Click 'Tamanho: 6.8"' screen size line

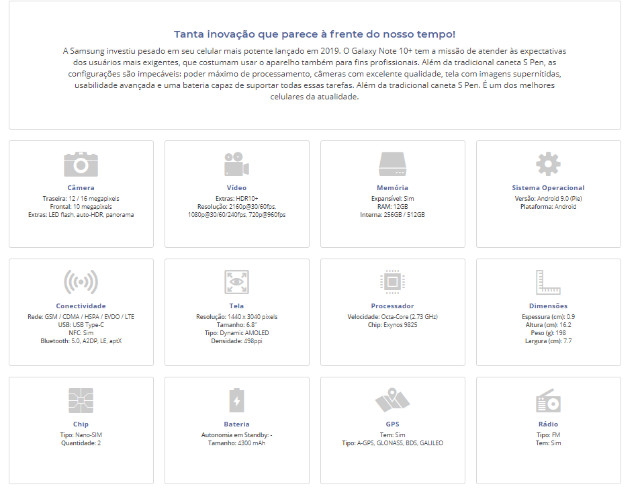coord(236,325)
